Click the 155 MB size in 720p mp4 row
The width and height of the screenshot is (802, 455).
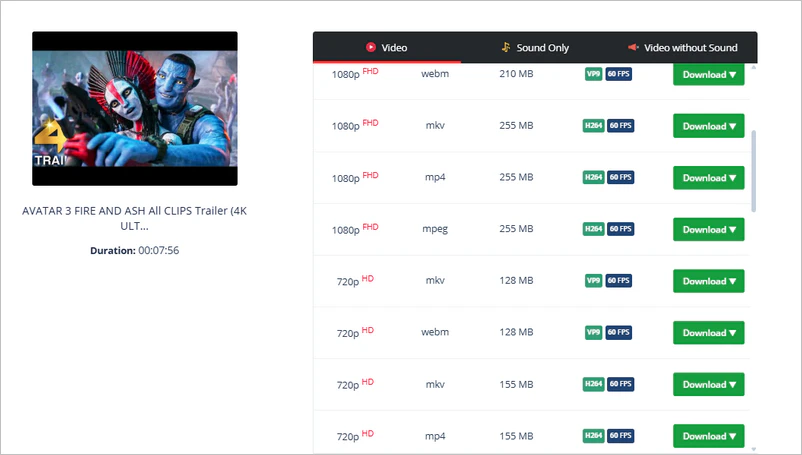click(x=516, y=436)
